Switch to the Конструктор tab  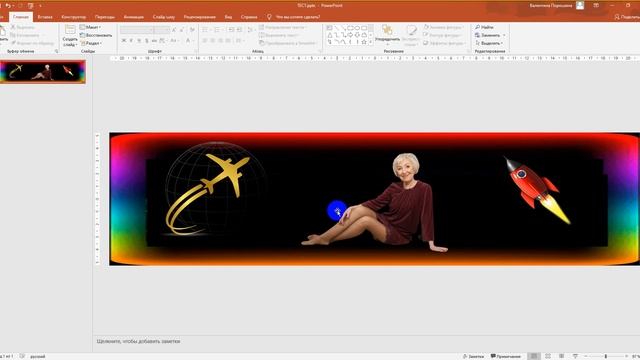(x=74, y=17)
